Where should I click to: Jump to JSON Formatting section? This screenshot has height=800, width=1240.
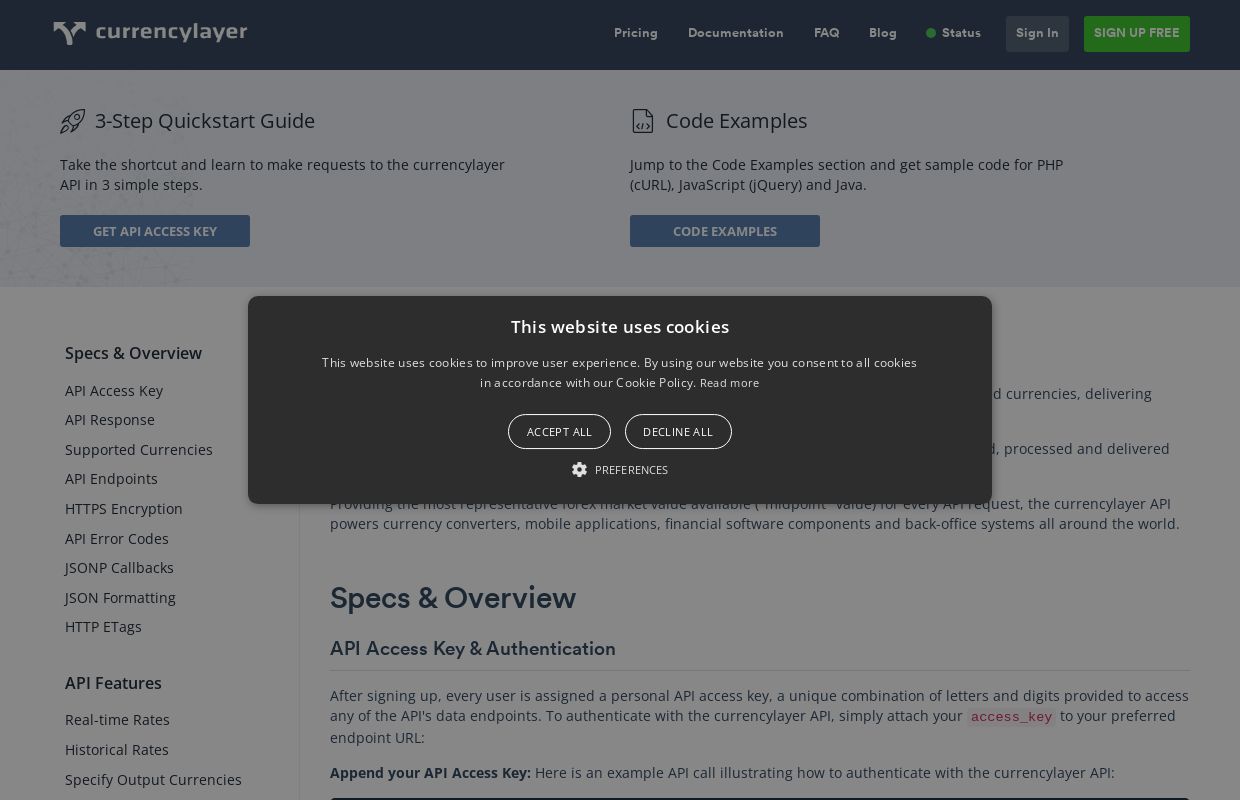tap(120, 598)
